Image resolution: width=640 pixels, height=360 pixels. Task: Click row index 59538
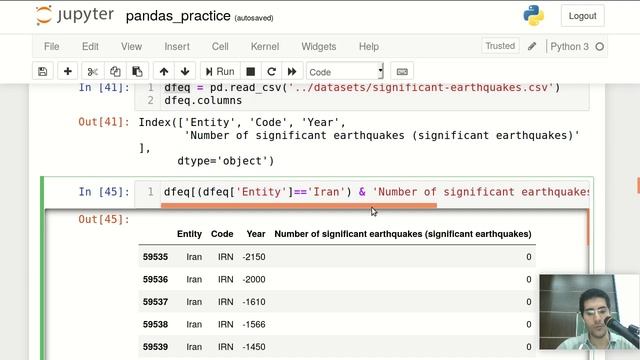pyautogui.click(x=155, y=324)
